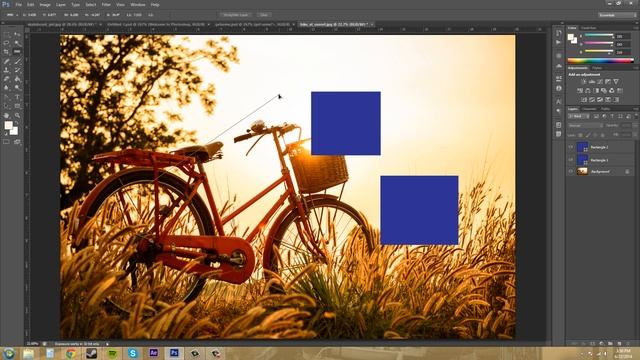Toggle layer filtering on/off switch
This screenshot has width=640, height=360.
click(636, 116)
